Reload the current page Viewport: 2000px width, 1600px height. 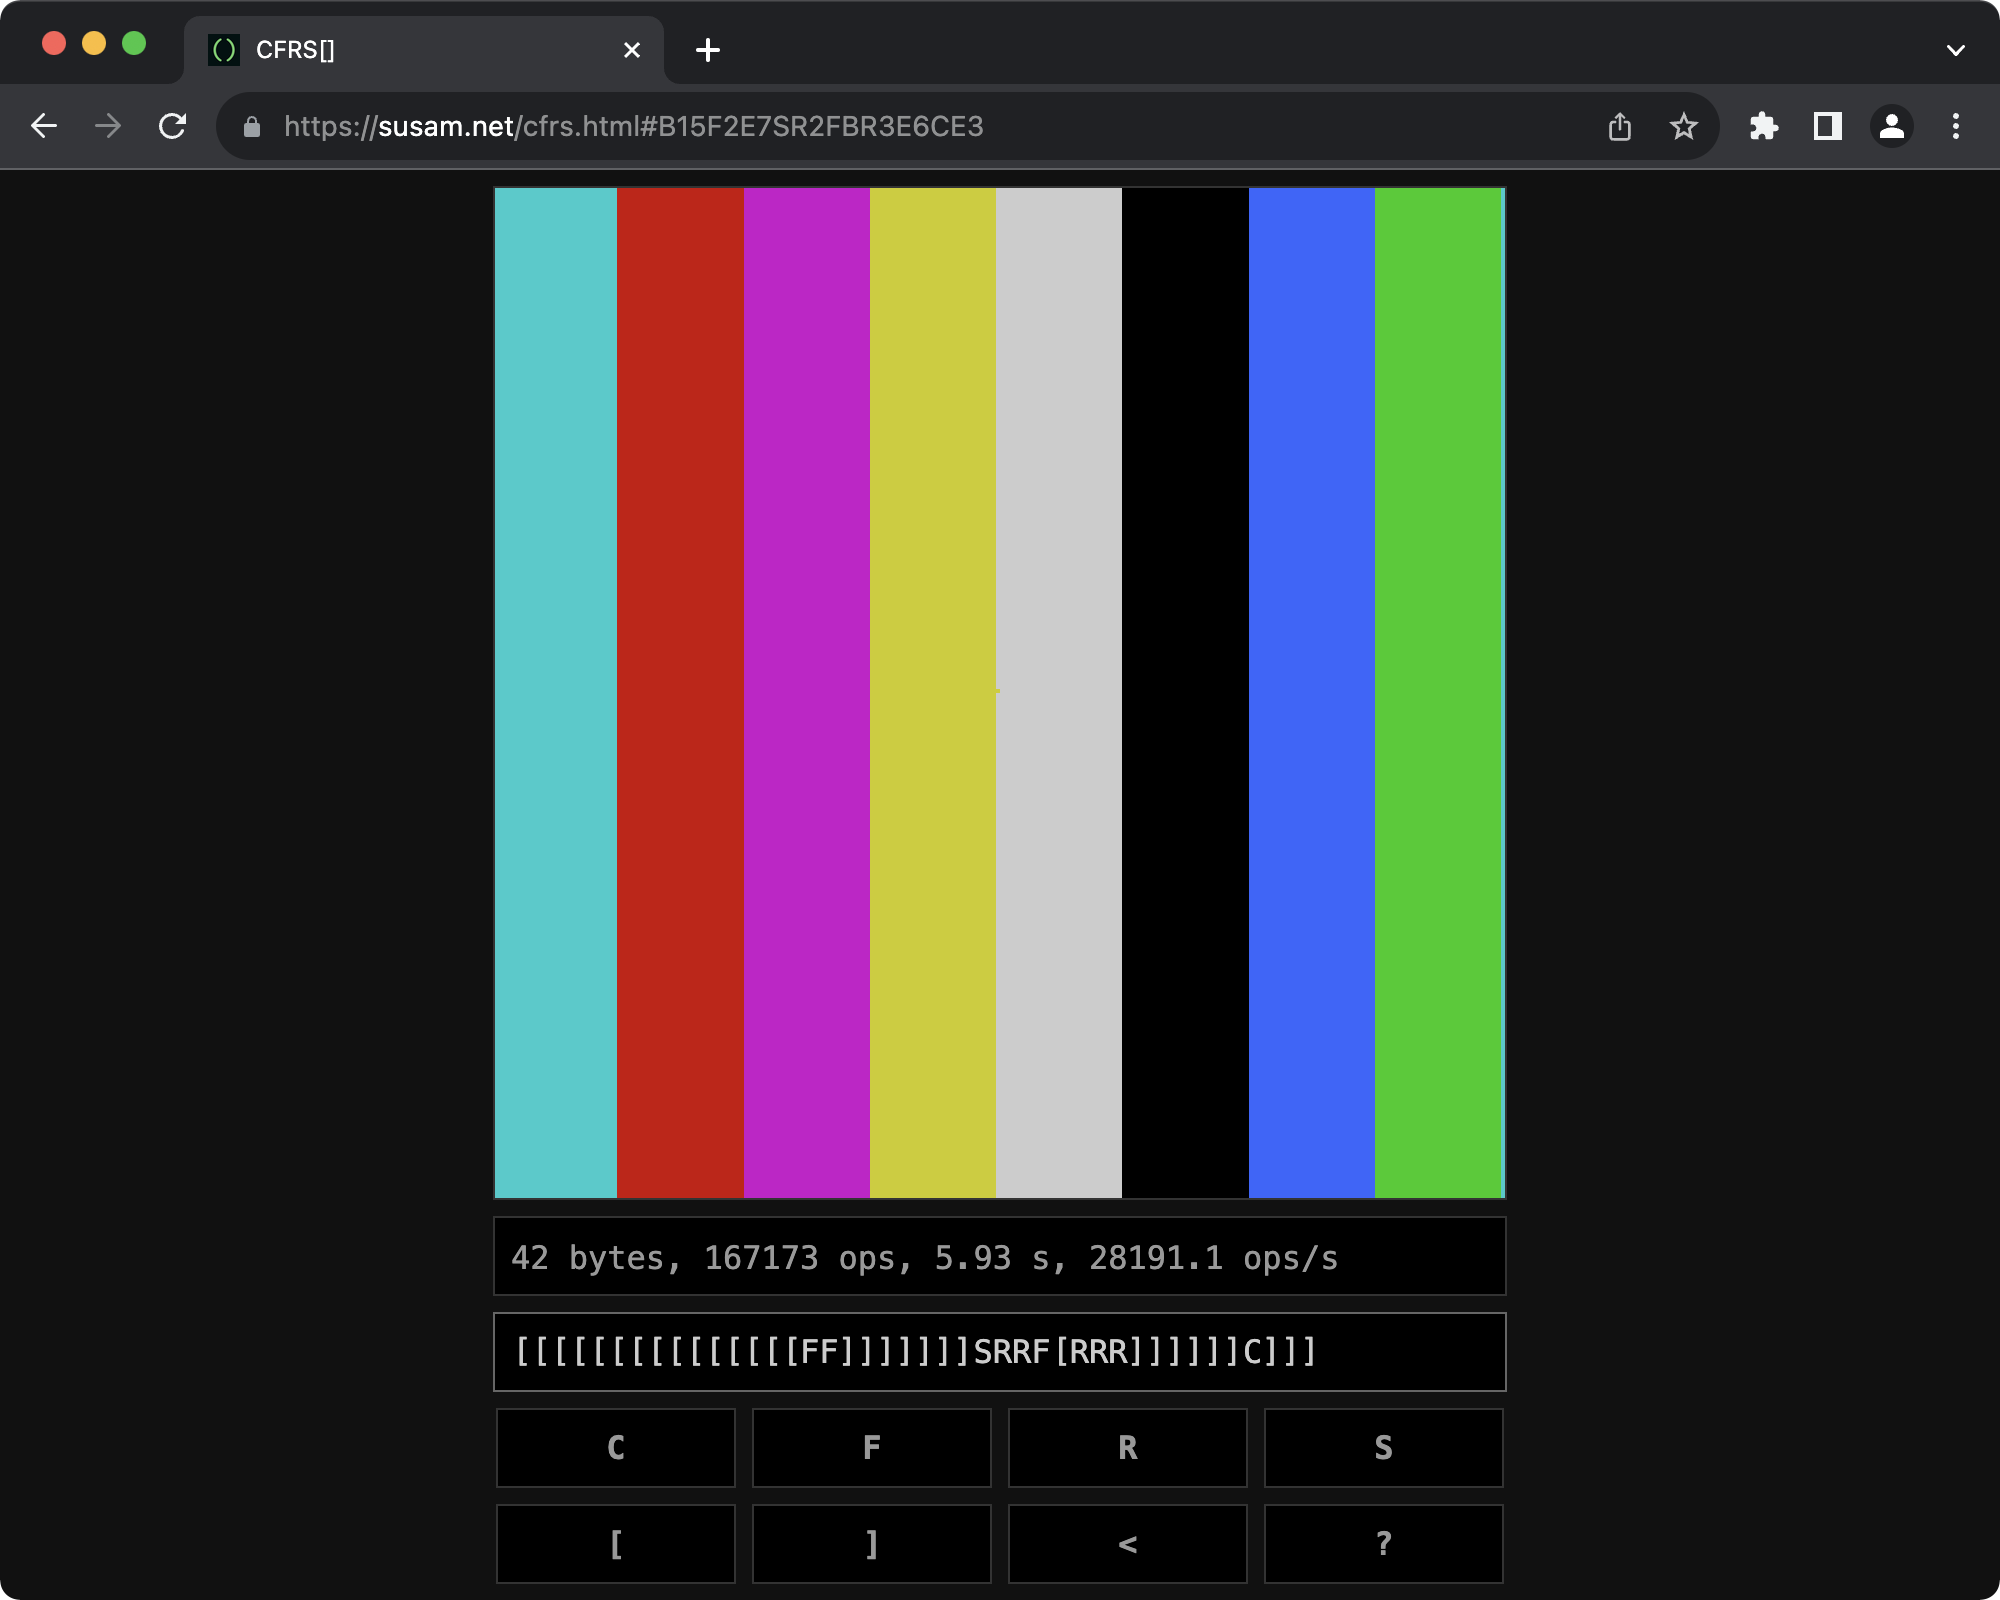click(x=172, y=126)
